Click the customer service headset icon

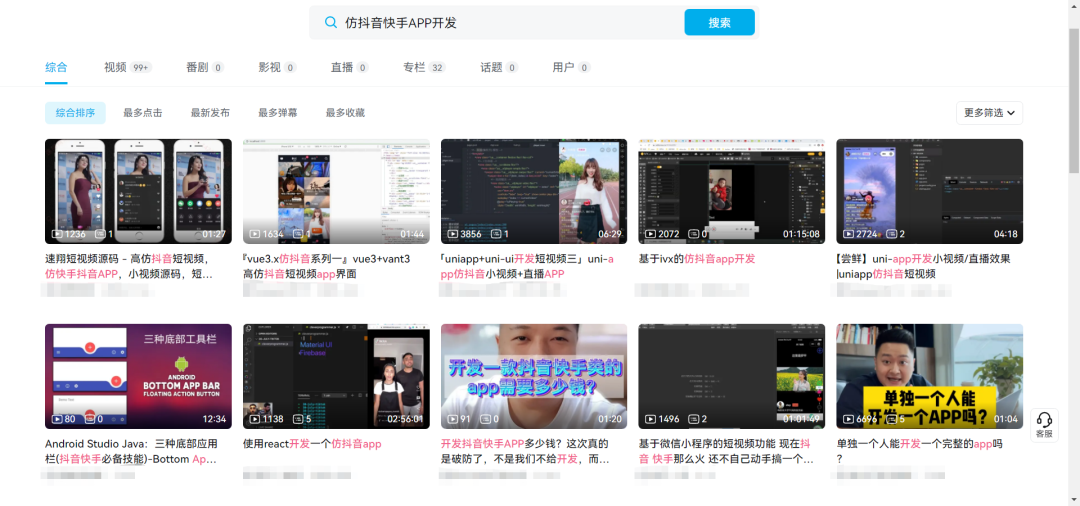[1044, 419]
